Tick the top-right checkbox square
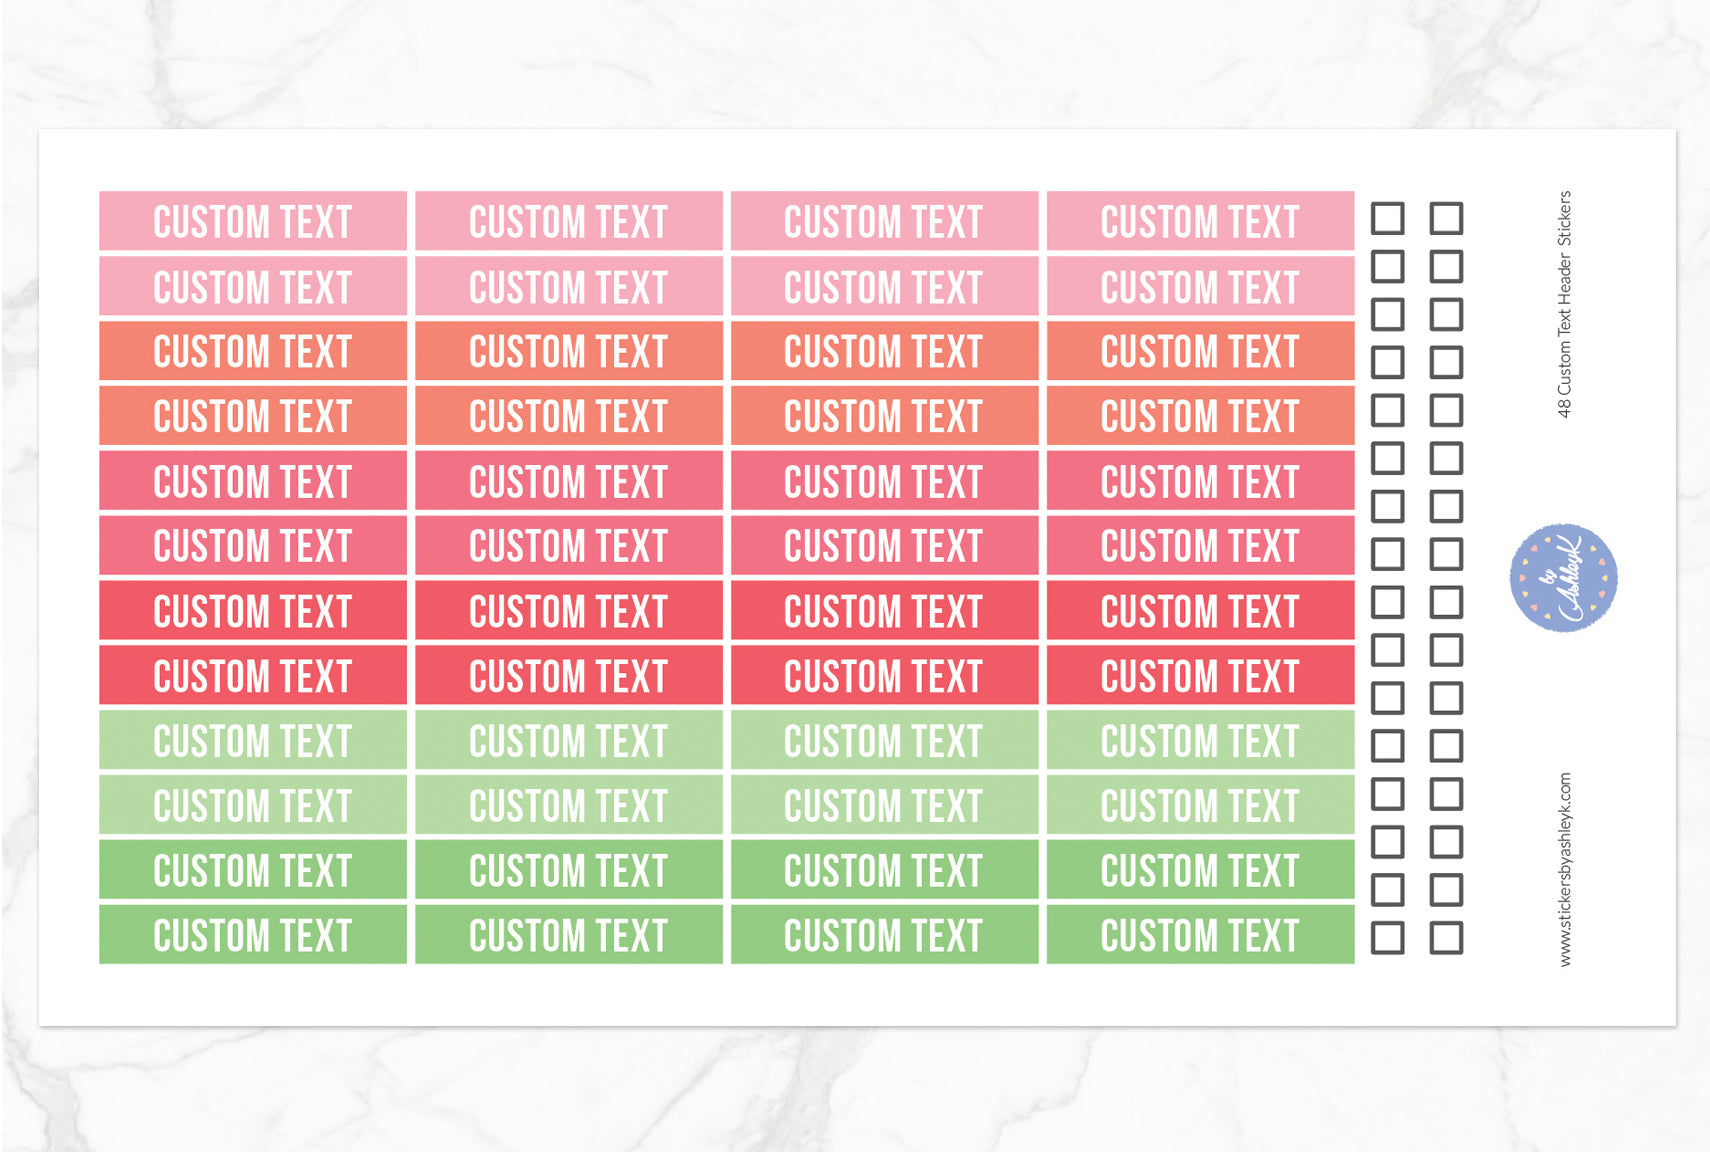Screen dimensions: 1710x1152 click(1446, 218)
